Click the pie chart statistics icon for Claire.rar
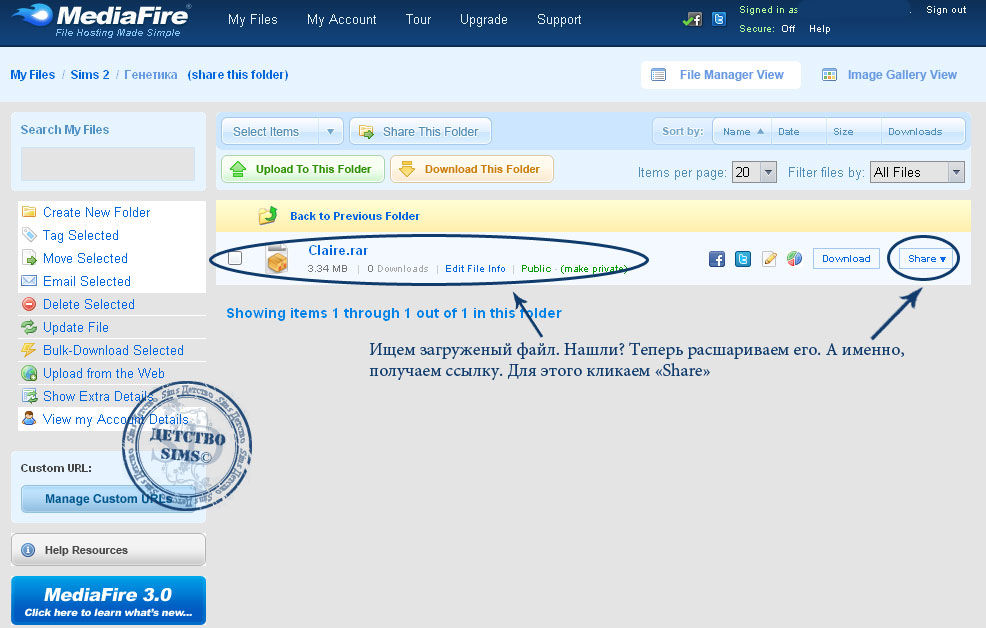 coord(794,258)
